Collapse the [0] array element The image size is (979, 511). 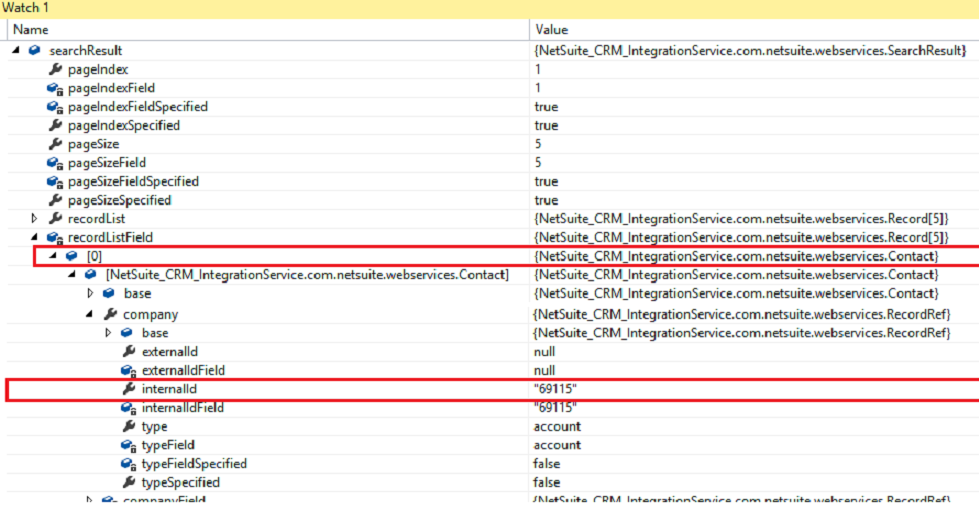[53, 256]
